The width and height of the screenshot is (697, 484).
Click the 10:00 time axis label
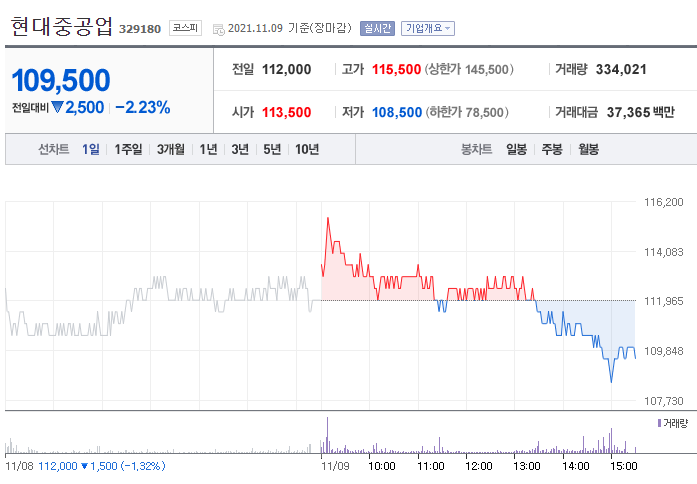point(382,466)
